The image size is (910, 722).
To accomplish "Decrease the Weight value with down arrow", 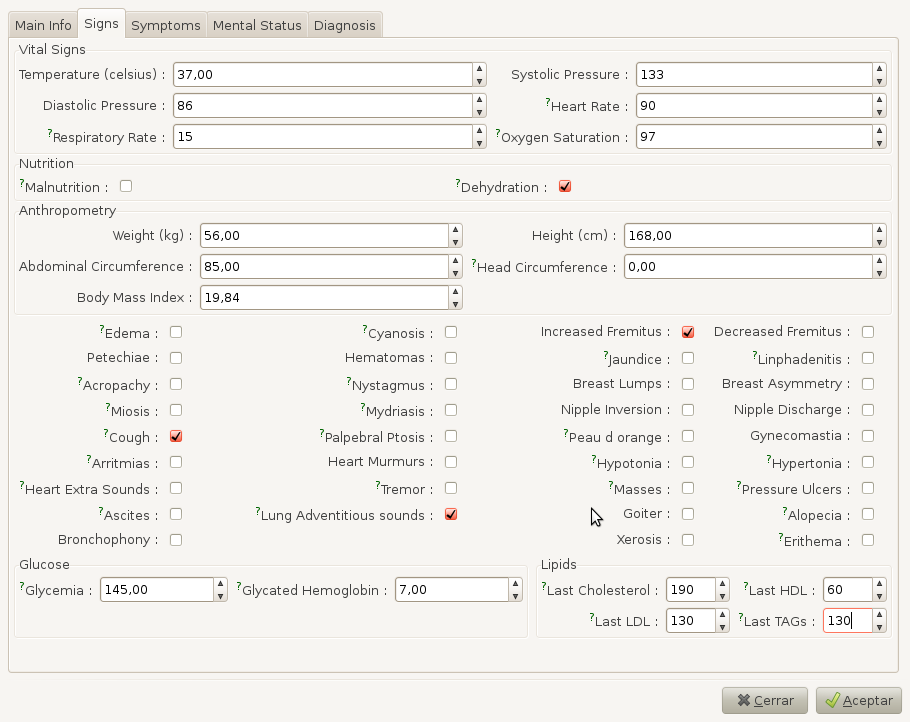I will (x=455, y=242).
